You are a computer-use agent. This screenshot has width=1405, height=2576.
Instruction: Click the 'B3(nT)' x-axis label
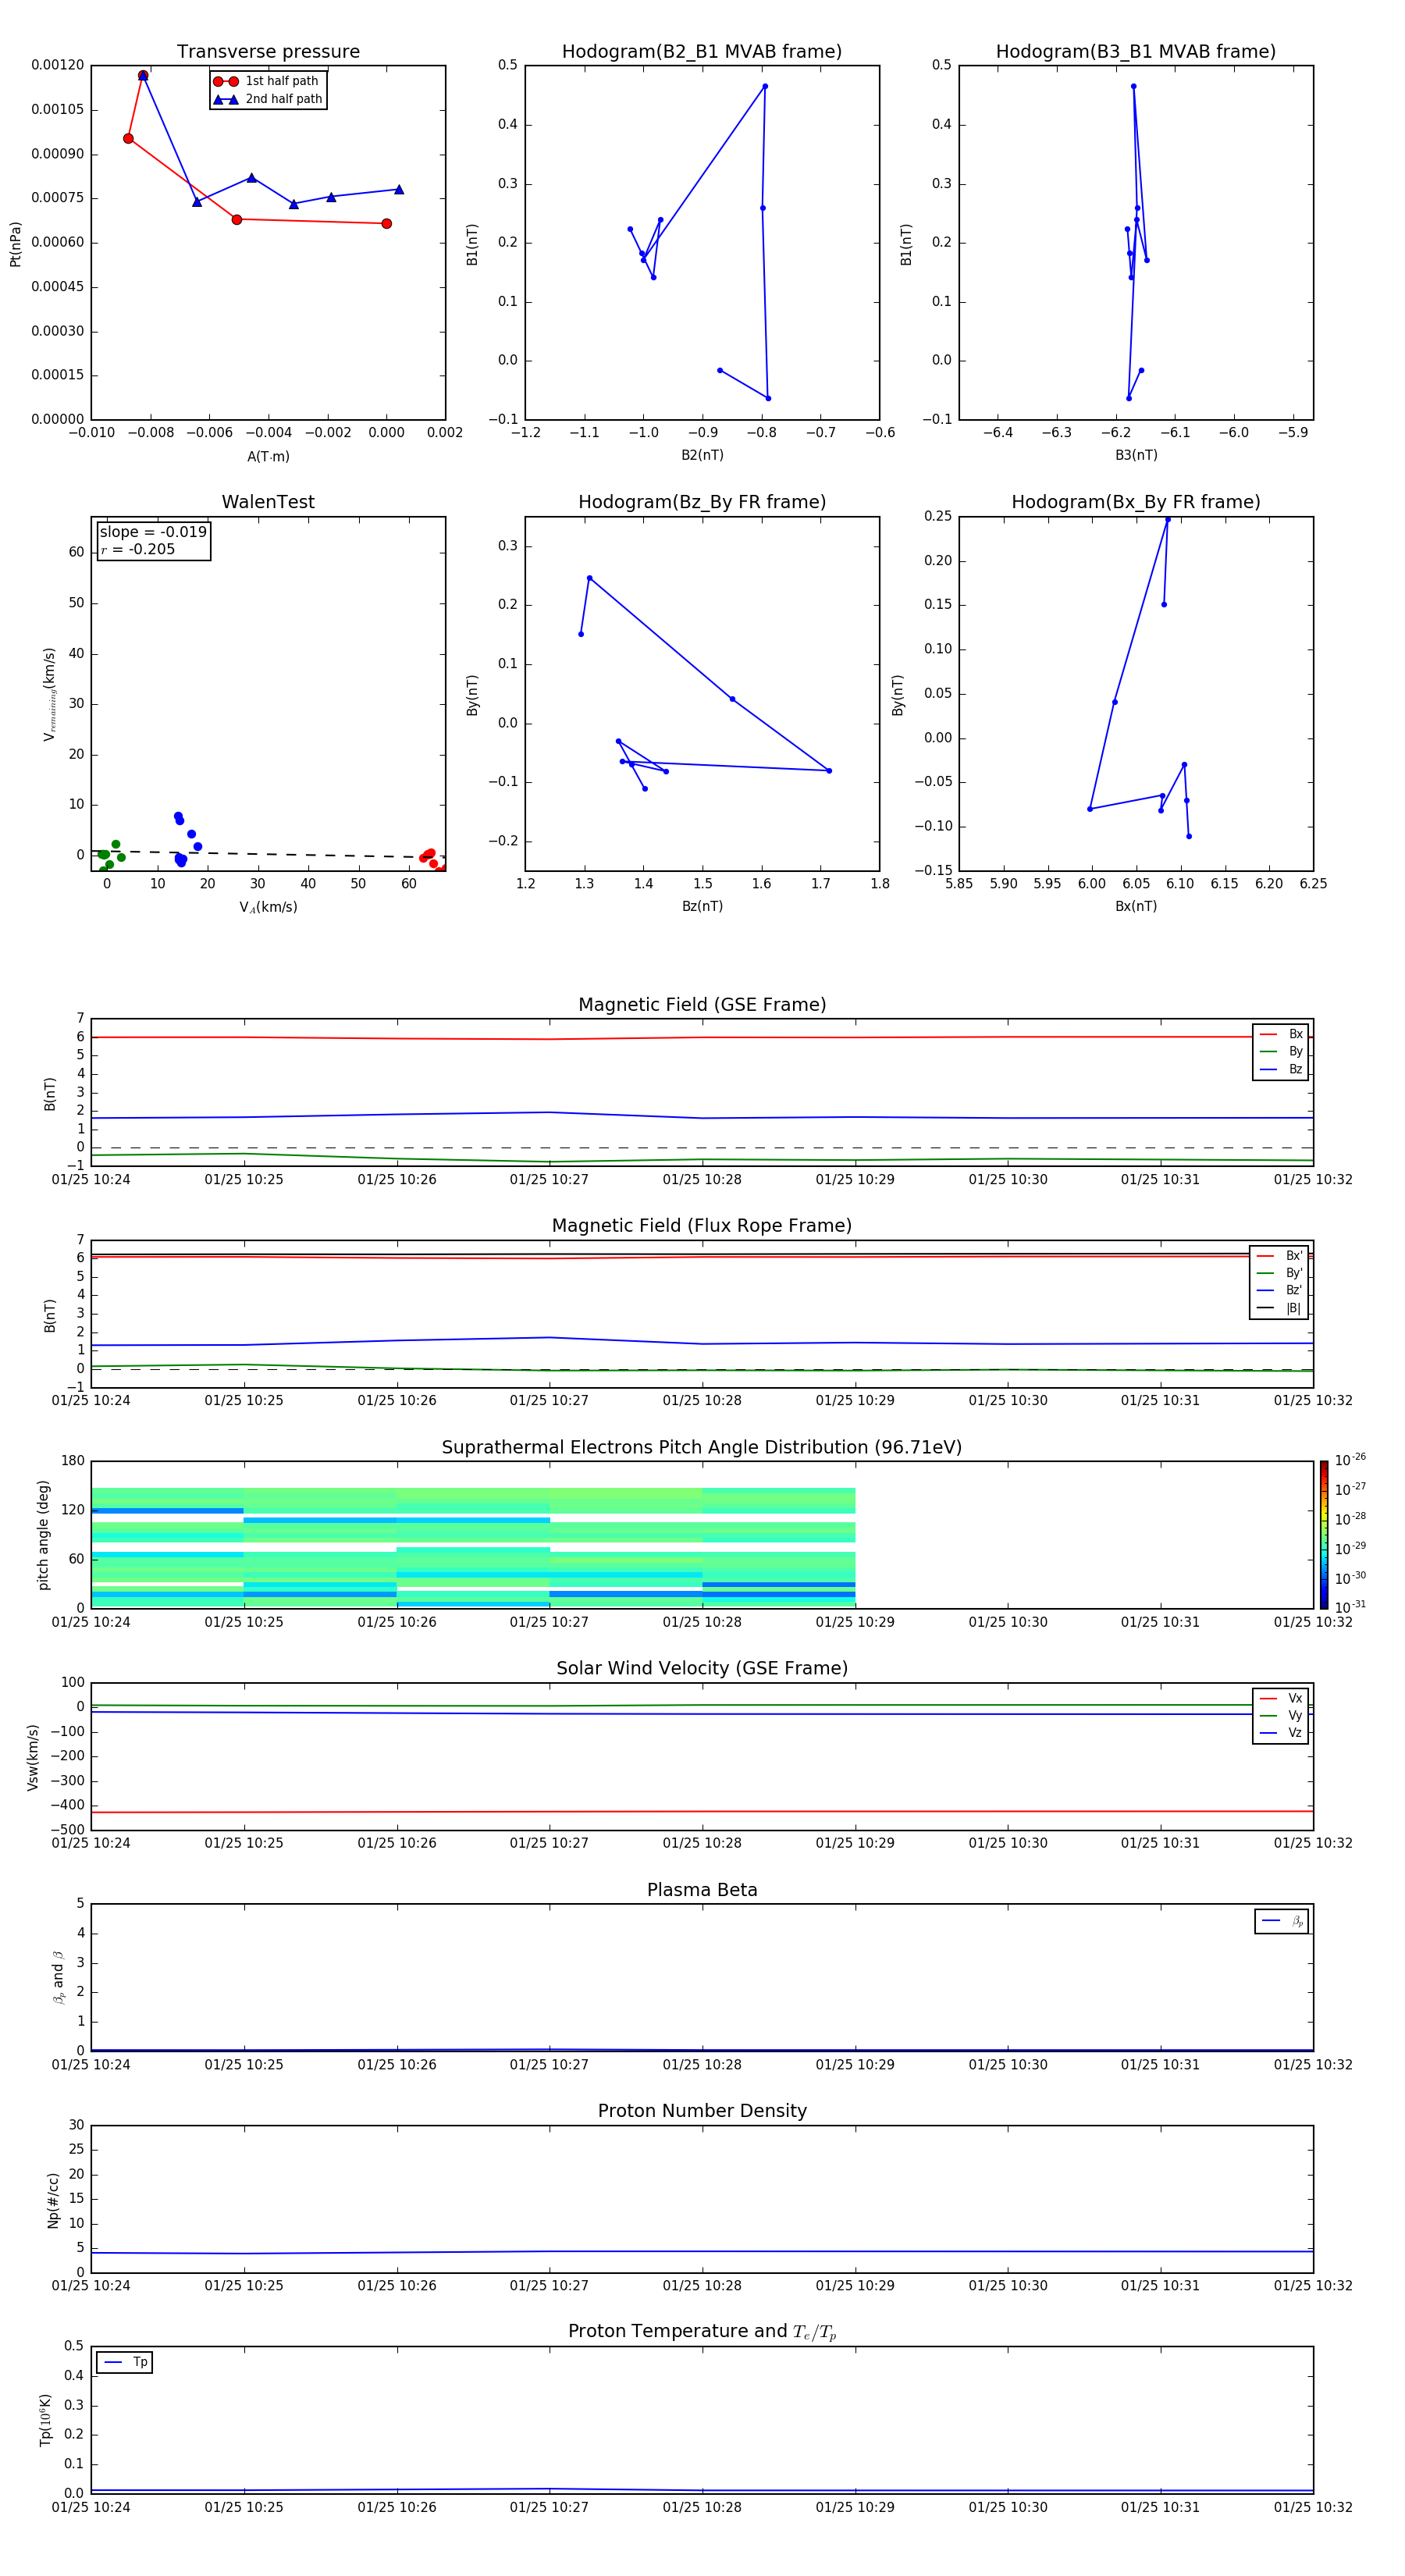click(x=1136, y=455)
